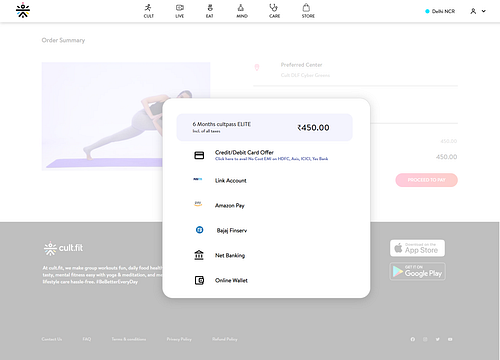Viewport: 500px width, 360px height.
Task: Open Privacy Policy footer link
Action: coord(179,339)
